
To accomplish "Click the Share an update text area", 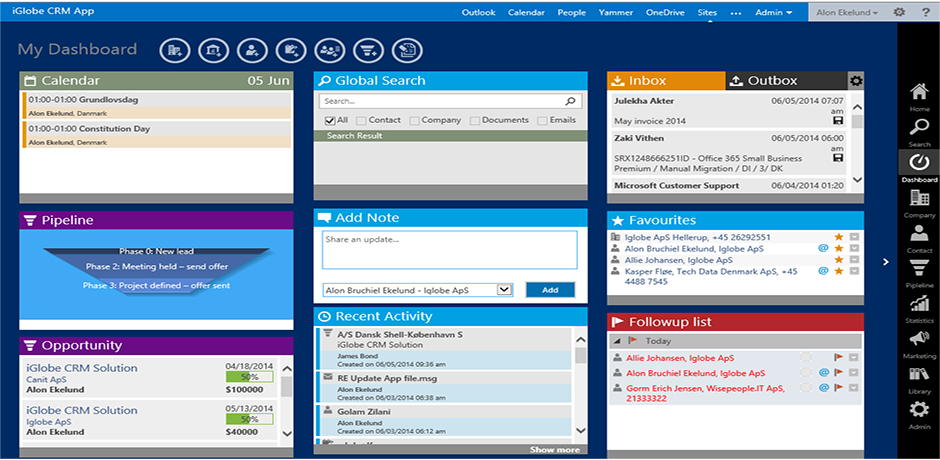I will coord(450,249).
